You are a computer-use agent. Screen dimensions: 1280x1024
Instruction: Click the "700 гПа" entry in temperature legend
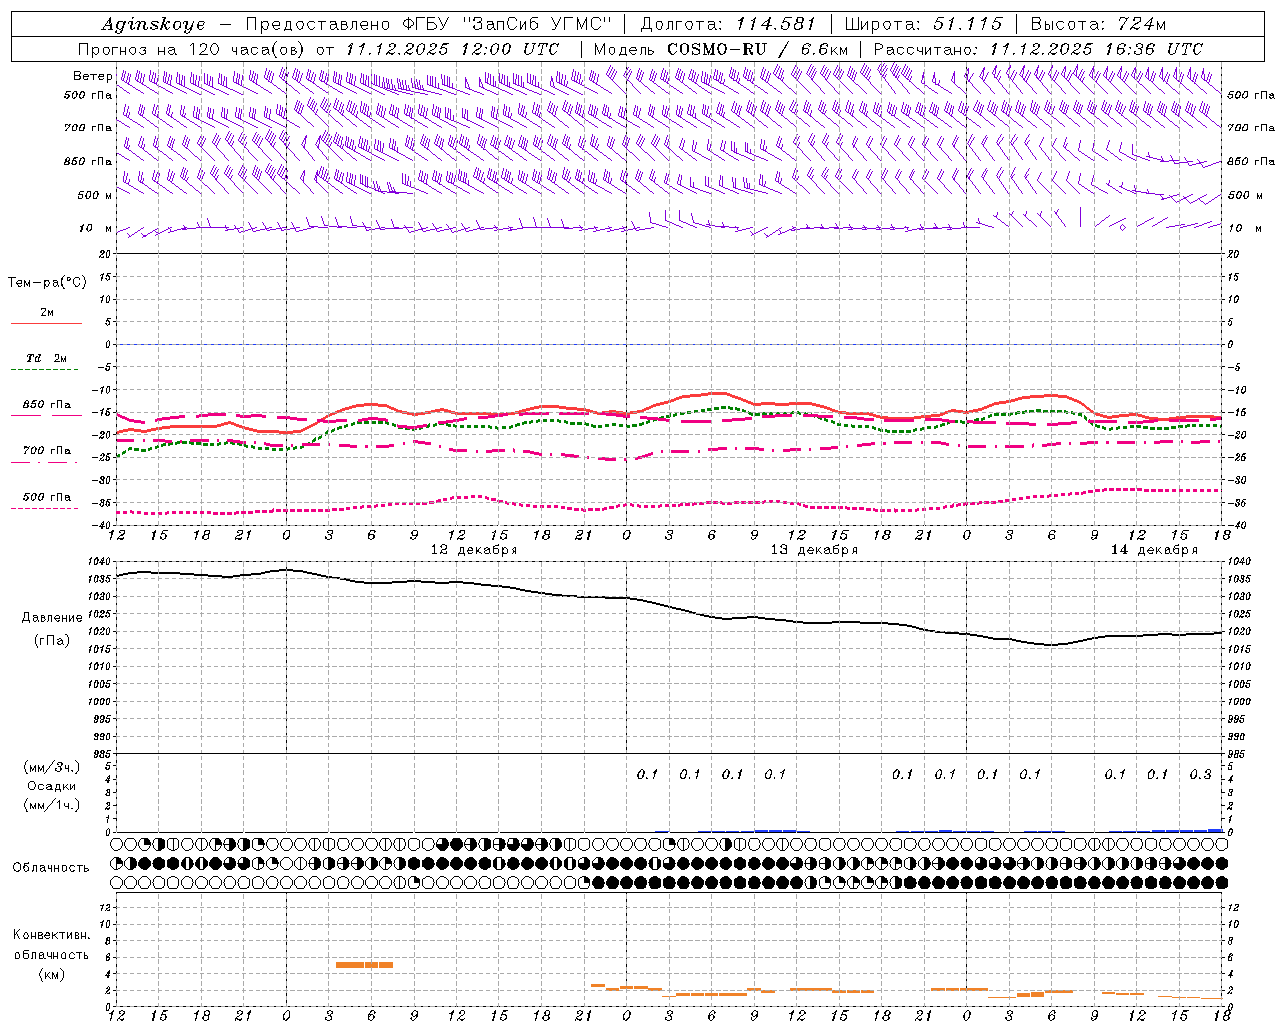(46, 450)
